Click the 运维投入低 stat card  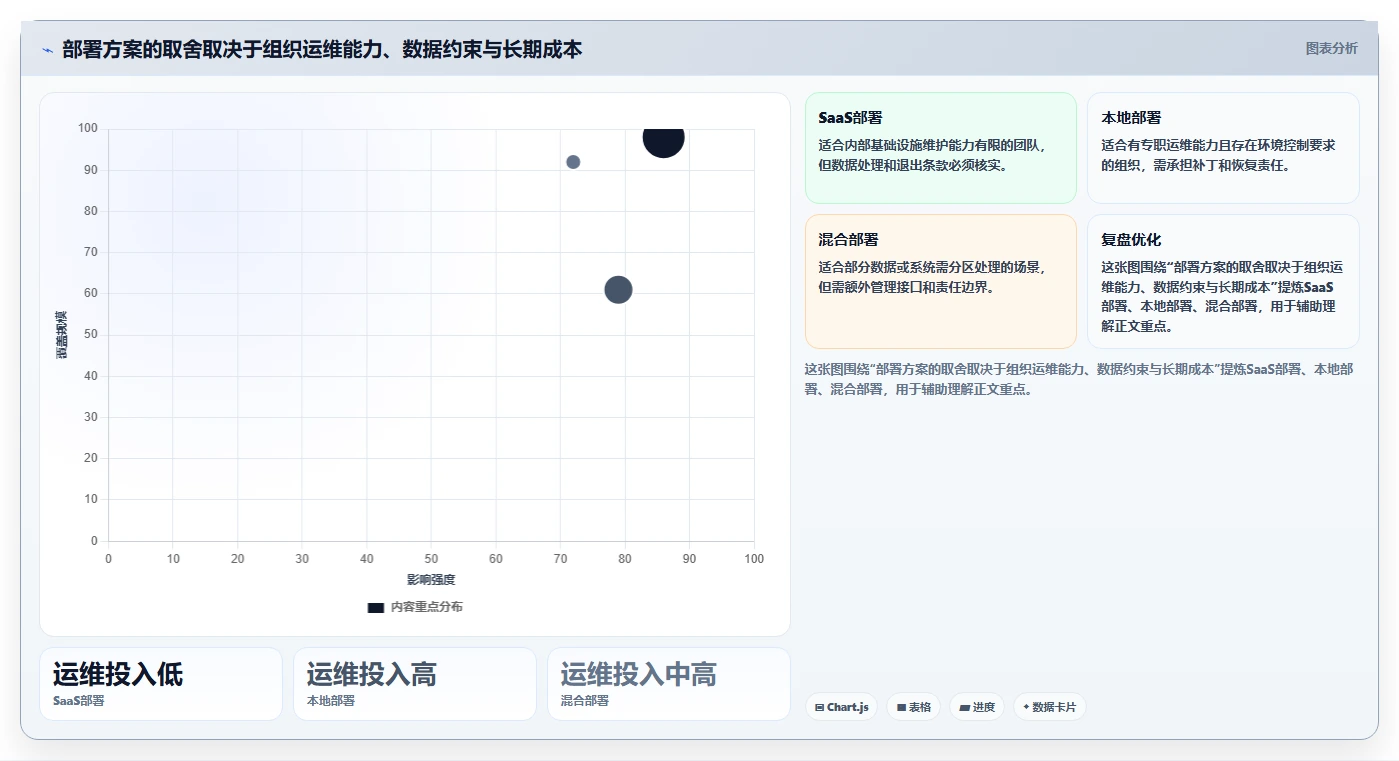(161, 684)
